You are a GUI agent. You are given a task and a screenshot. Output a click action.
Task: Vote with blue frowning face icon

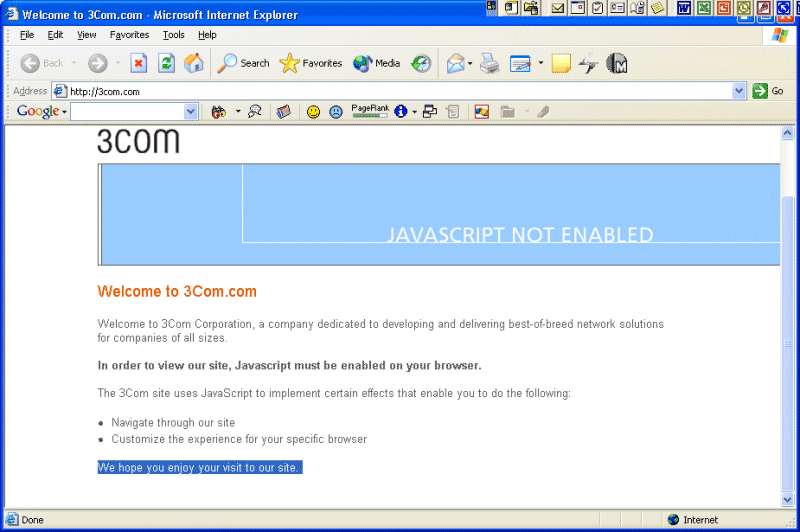click(336, 111)
